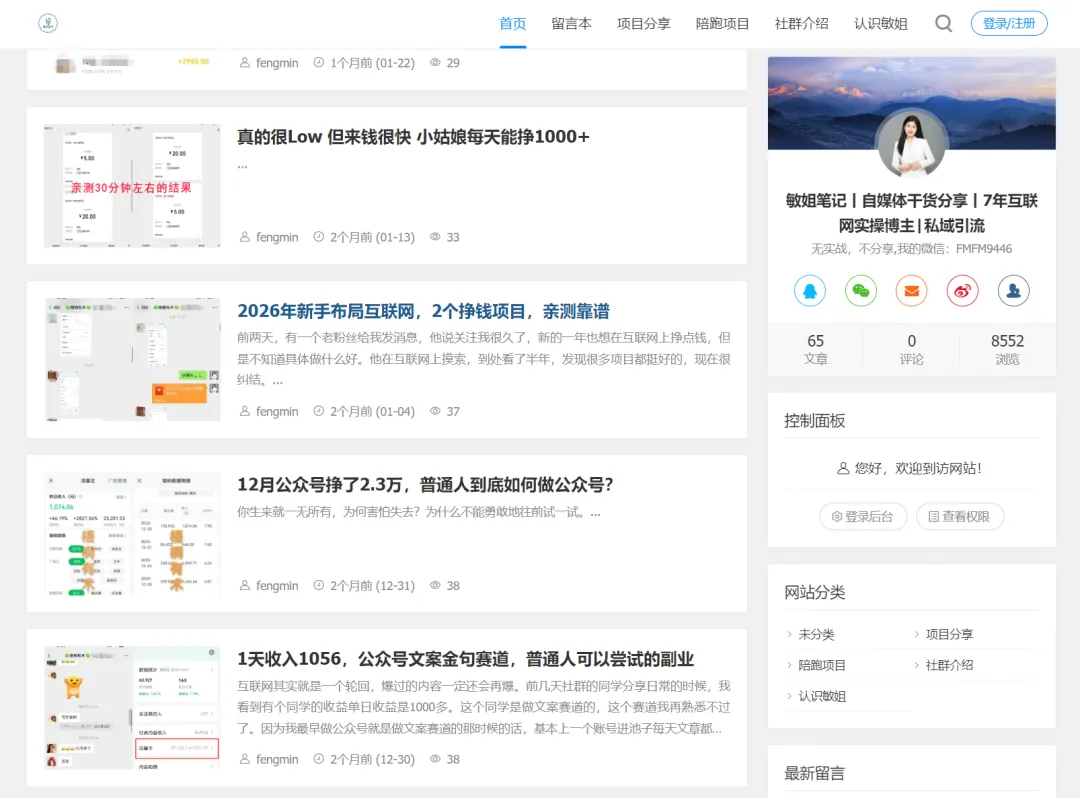Select 社群介绍 in 网站分类
The image size is (1080, 798).
pos(949,665)
